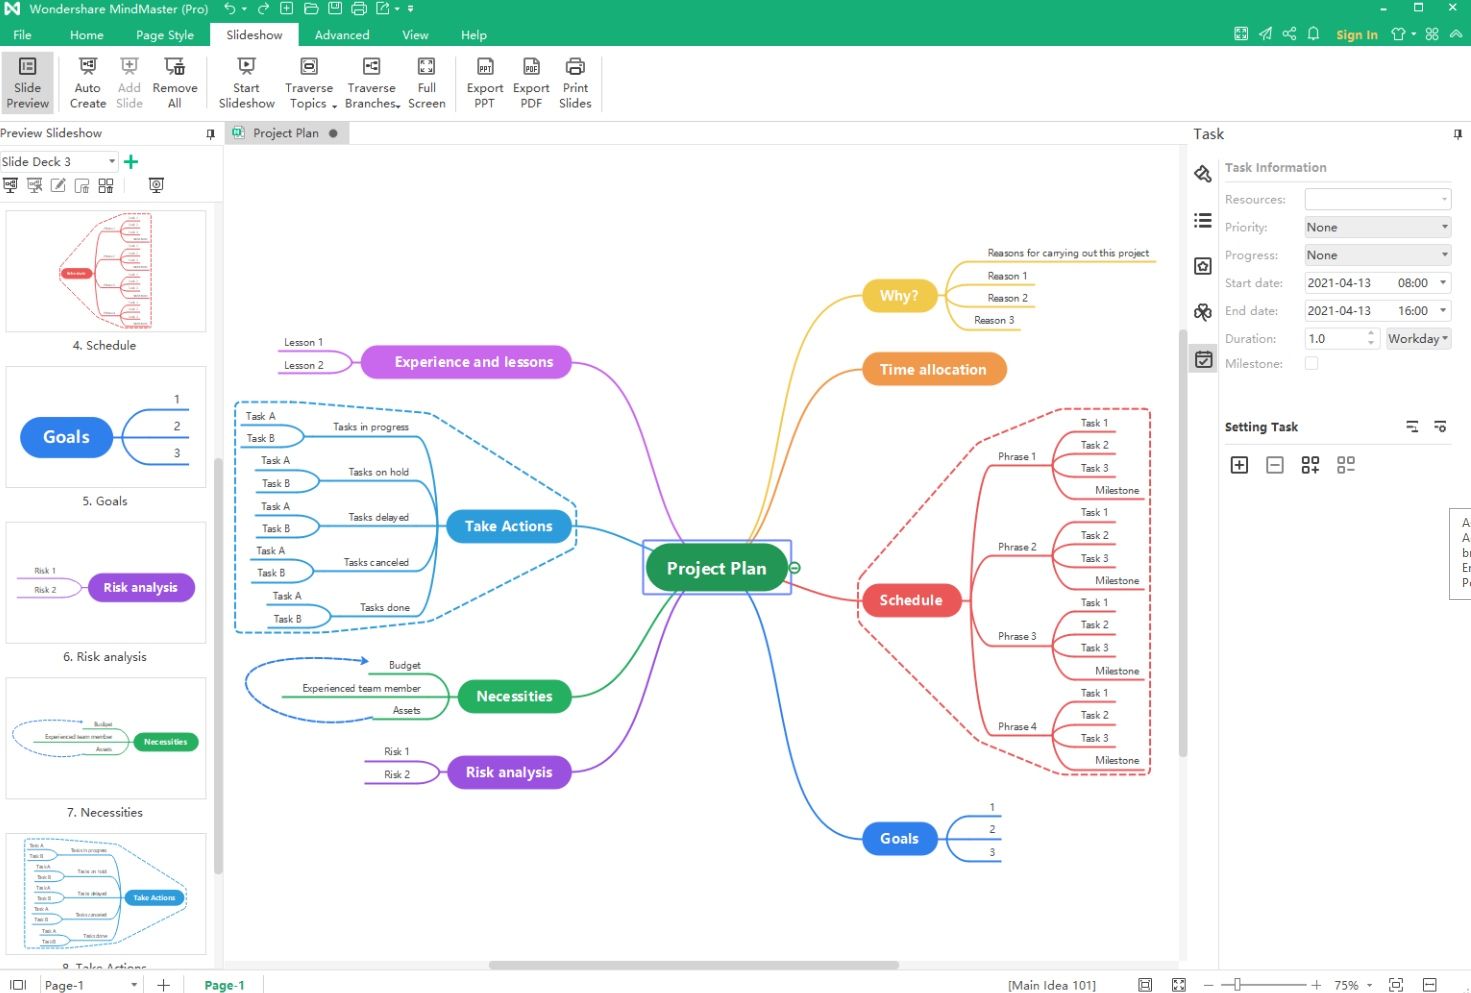Open the Workday duration unit dropdown
Viewport: 1471px width, 993px height.
click(1417, 338)
